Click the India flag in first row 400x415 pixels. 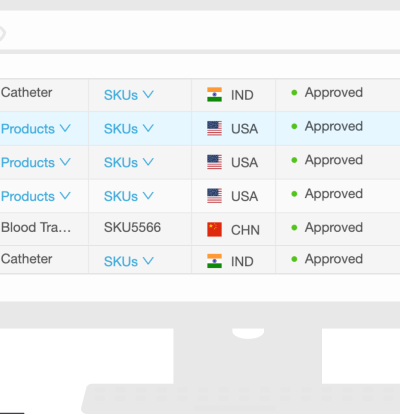(x=214, y=95)
